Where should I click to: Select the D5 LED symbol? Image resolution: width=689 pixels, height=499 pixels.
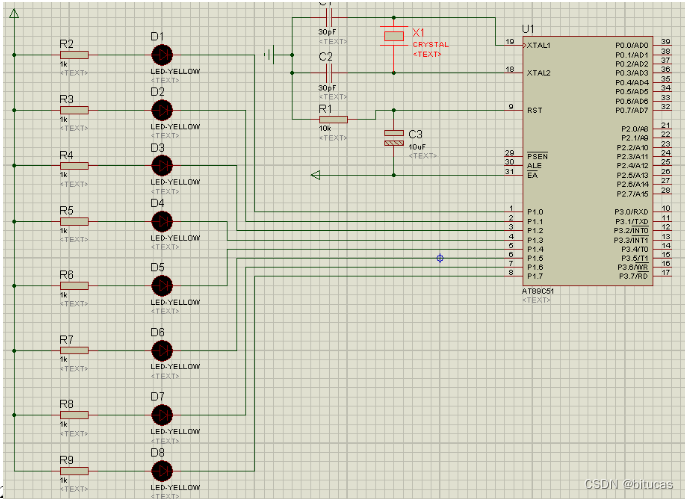(x=162, y=286)
